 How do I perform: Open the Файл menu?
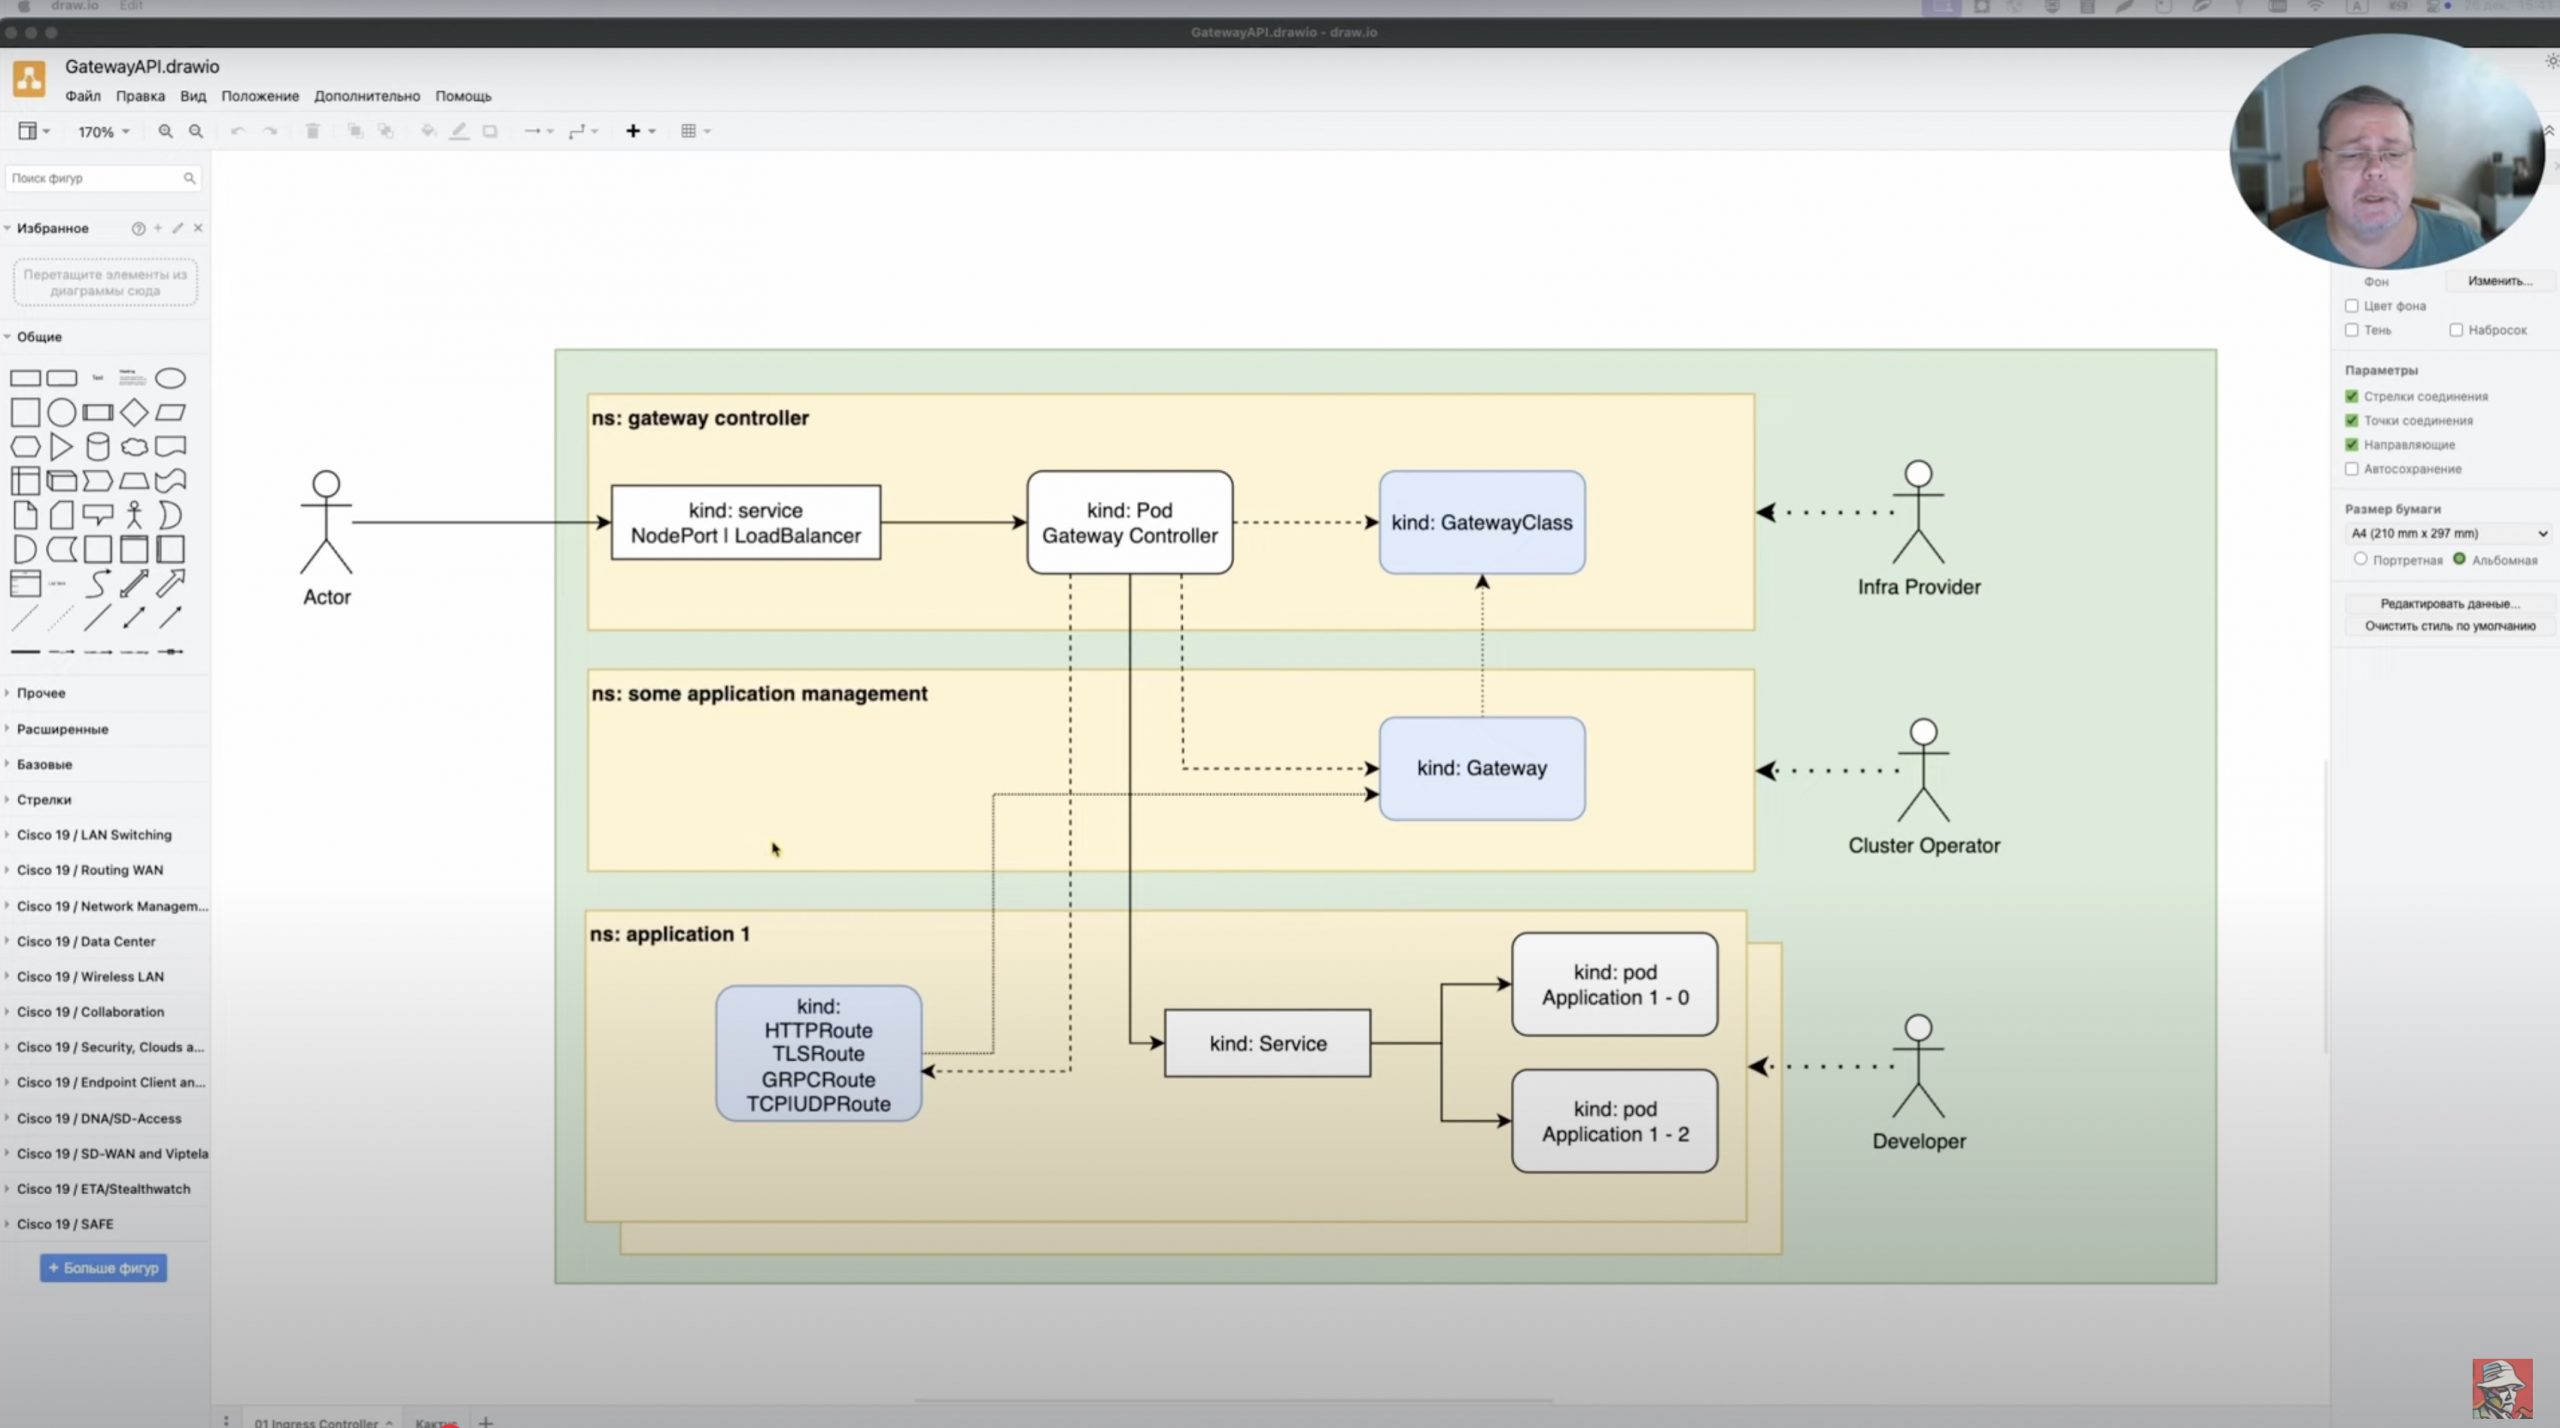pyautogui.click(x=83, y=96)
